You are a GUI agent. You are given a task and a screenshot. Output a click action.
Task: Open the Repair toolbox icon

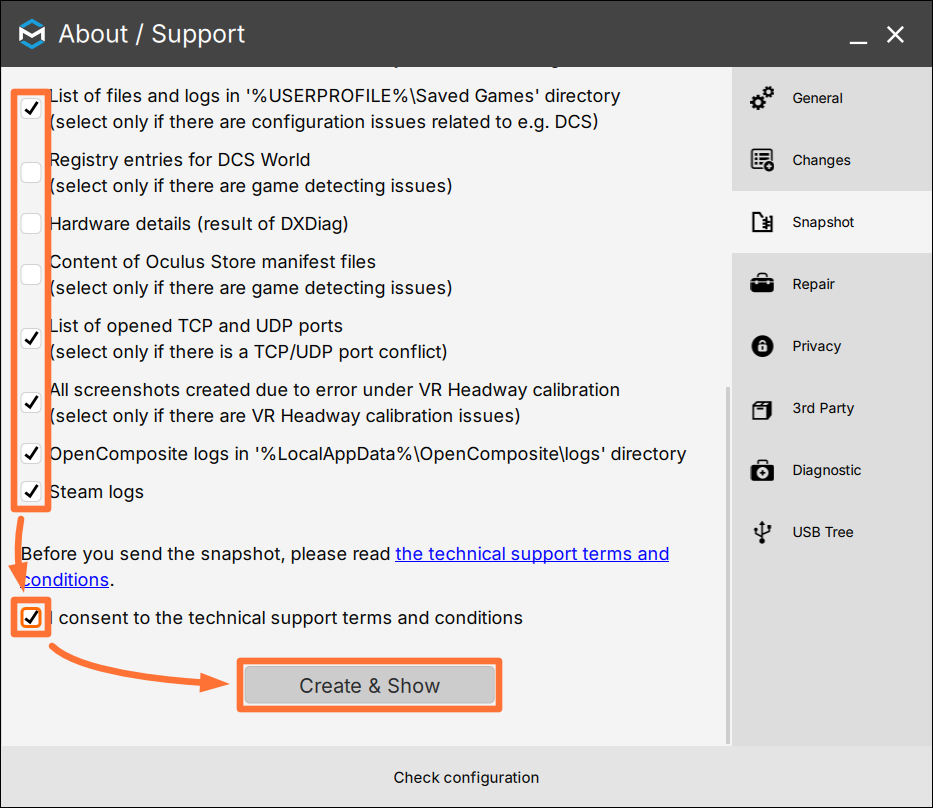[762, 284]
